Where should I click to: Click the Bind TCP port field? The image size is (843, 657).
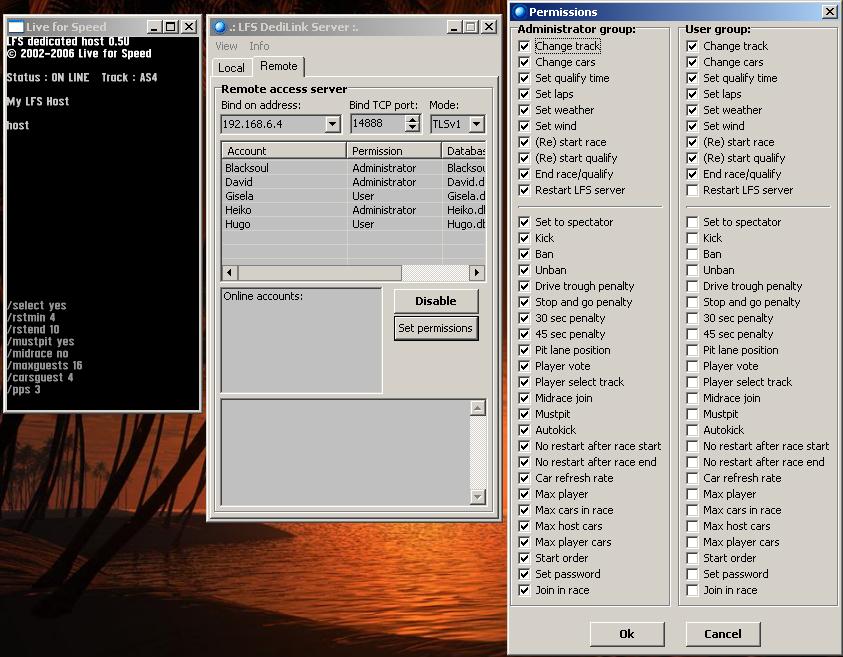click(378, 124)
